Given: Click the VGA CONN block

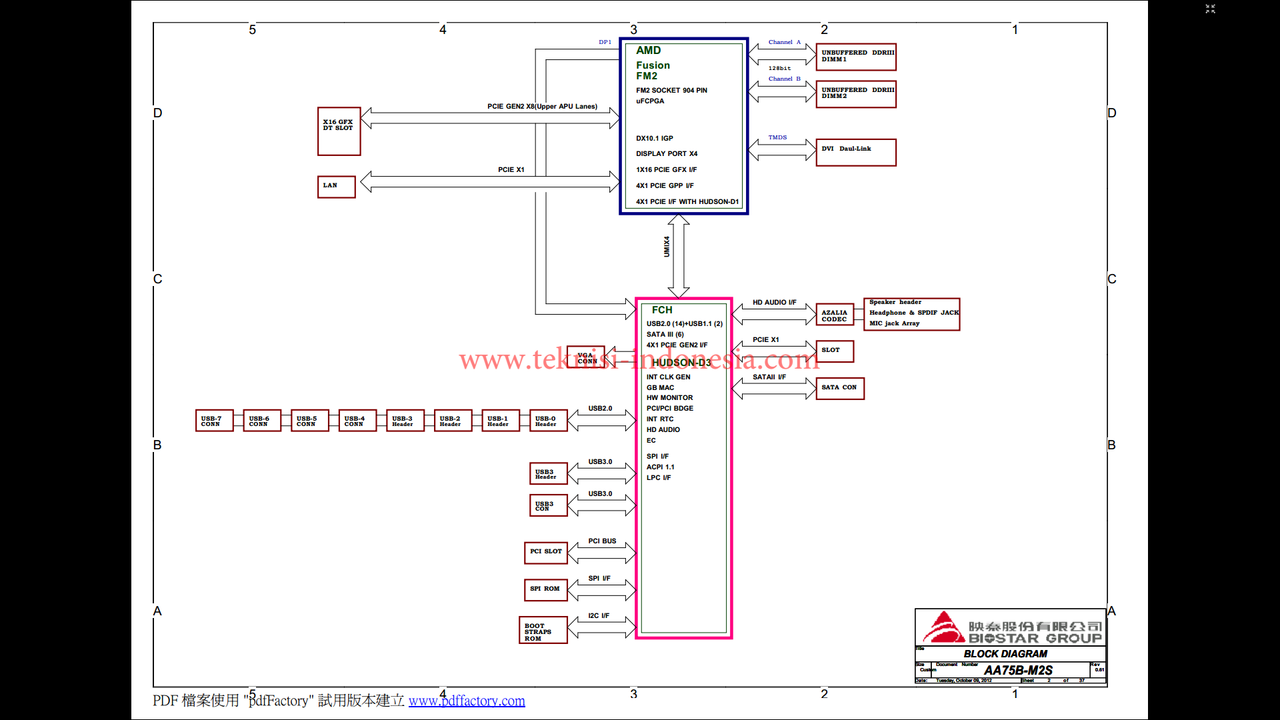Looking at the screenshot, I should pyautogui.click(x=586, y=357).
